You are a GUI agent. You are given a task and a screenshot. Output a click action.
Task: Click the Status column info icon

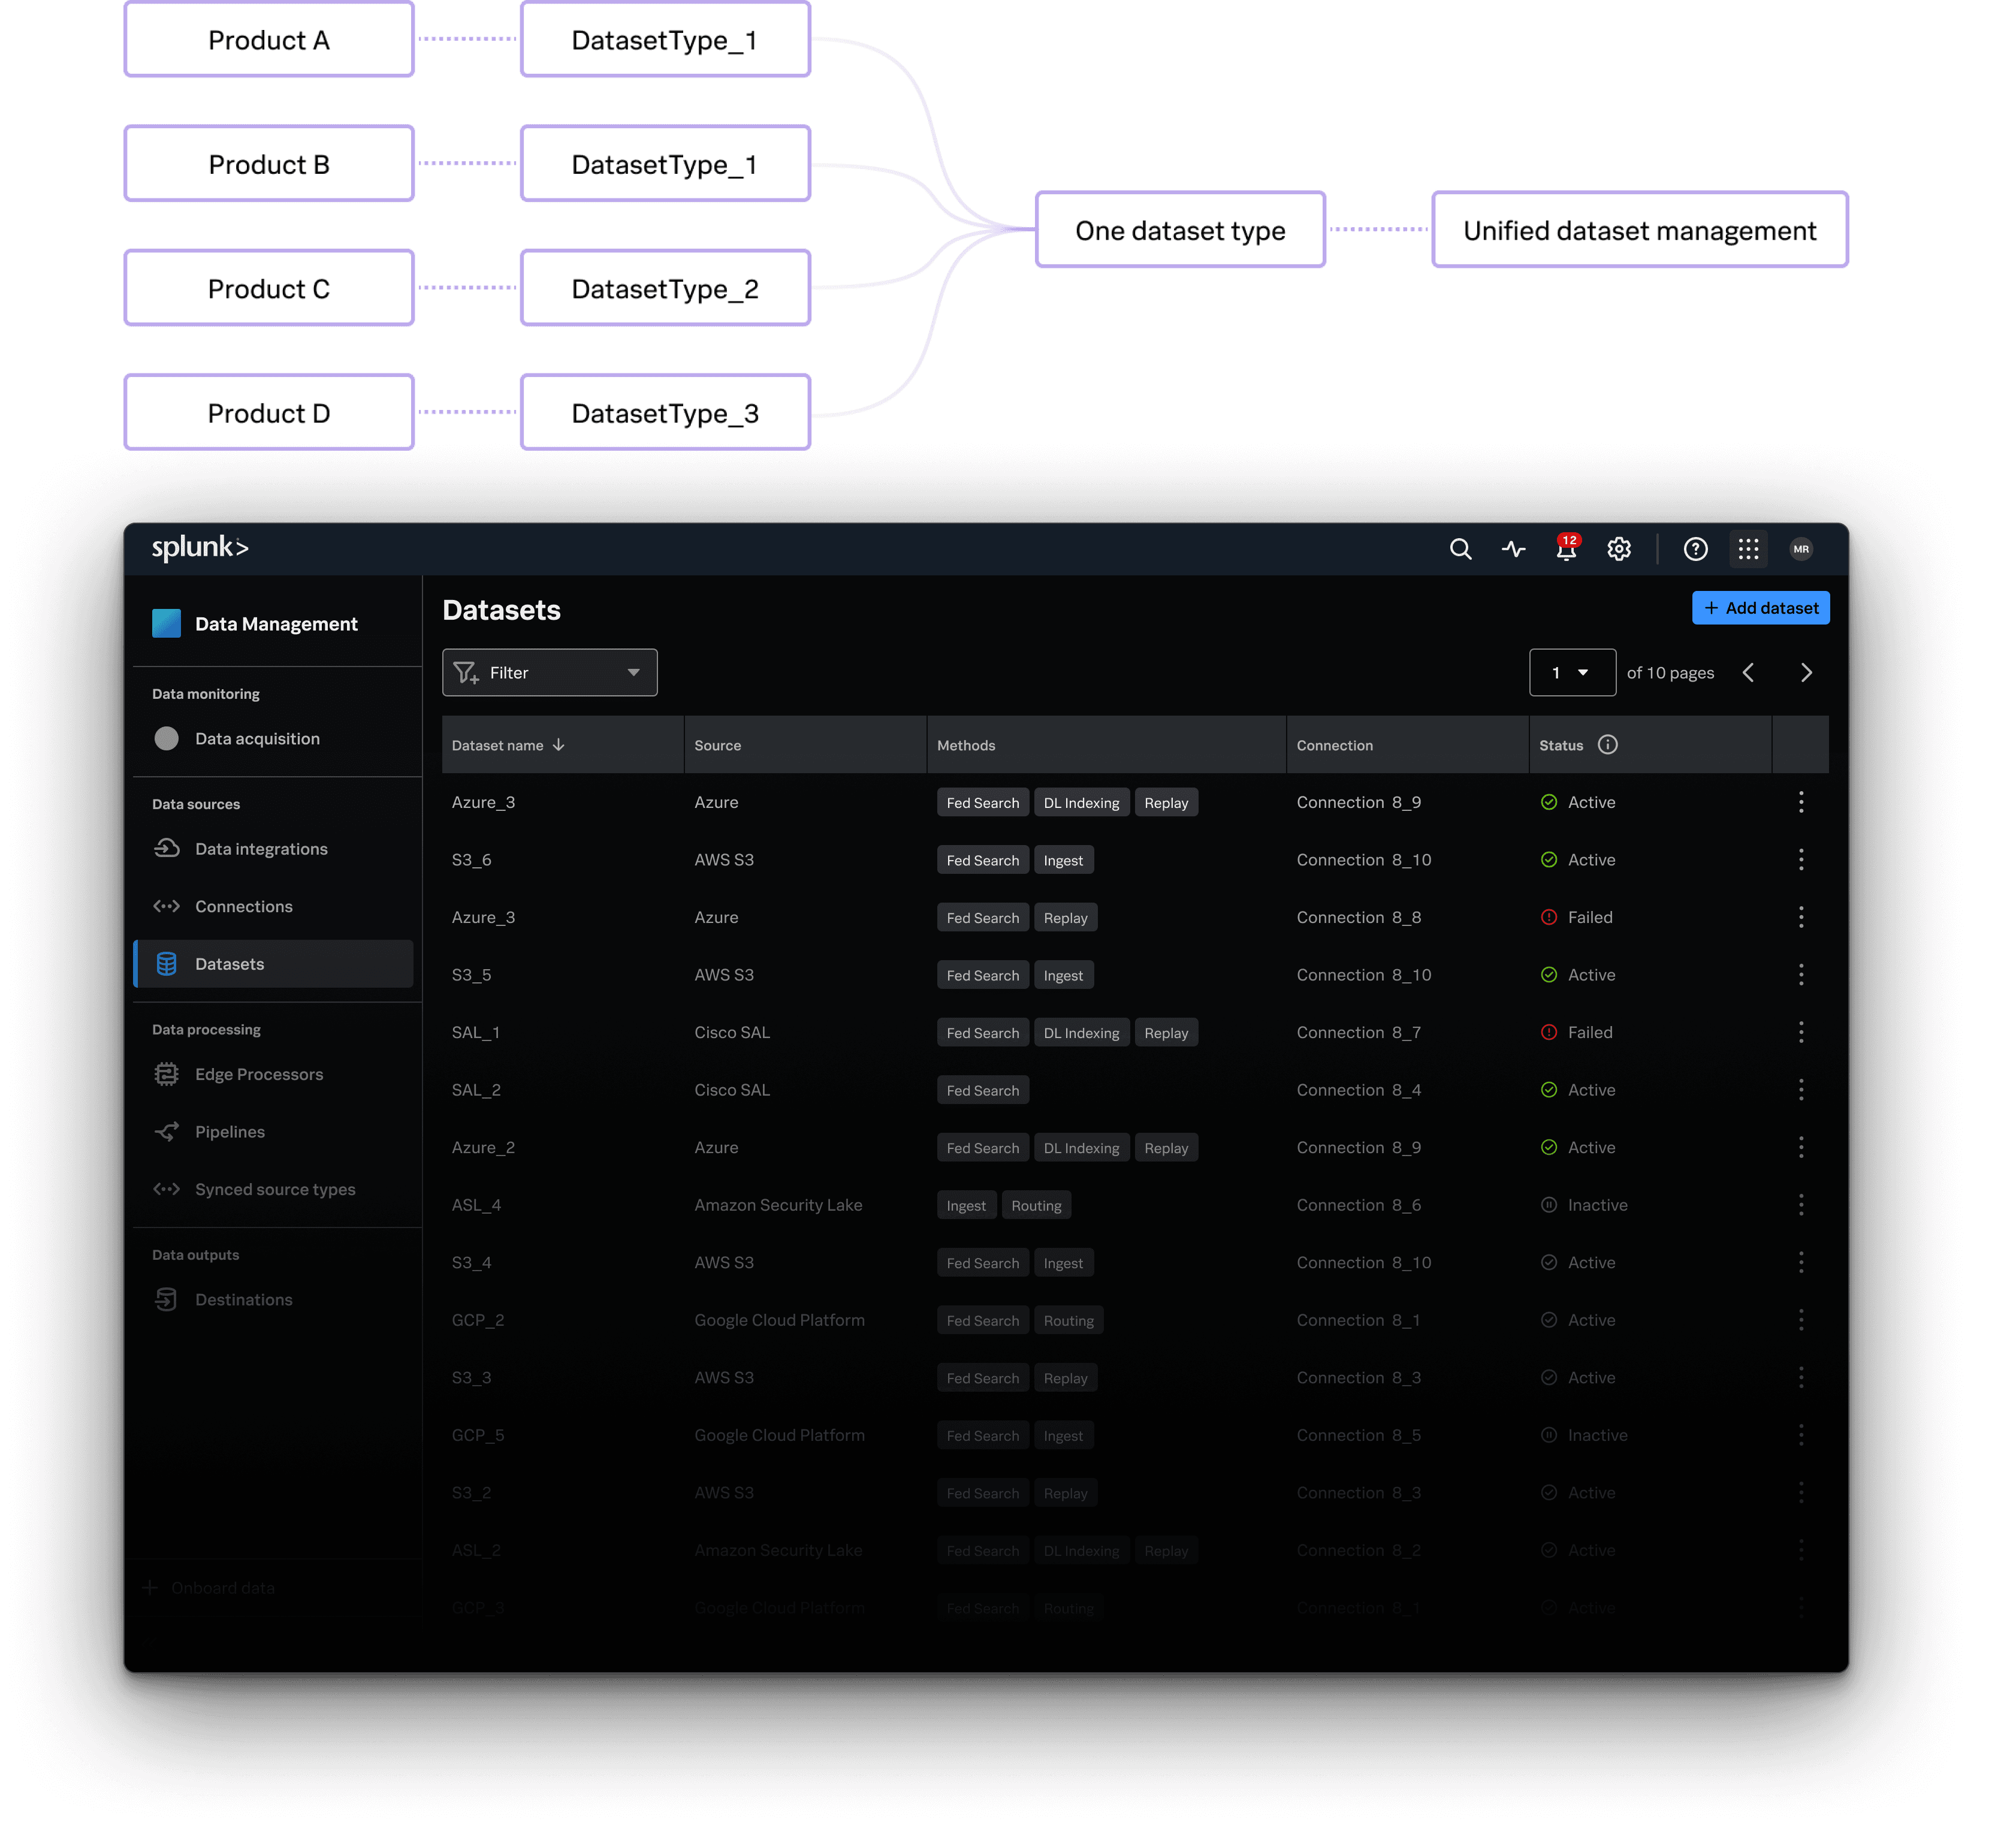pyautogui.click(x=1607, y=745)
